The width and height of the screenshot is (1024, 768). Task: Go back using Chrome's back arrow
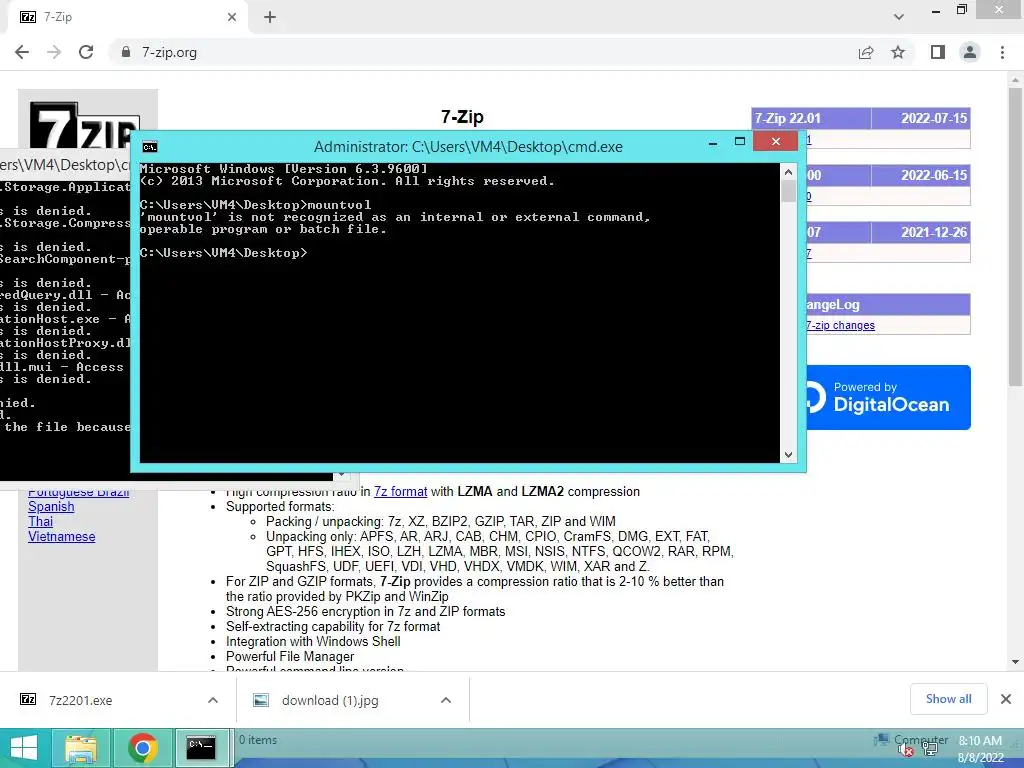coord(22,52)
